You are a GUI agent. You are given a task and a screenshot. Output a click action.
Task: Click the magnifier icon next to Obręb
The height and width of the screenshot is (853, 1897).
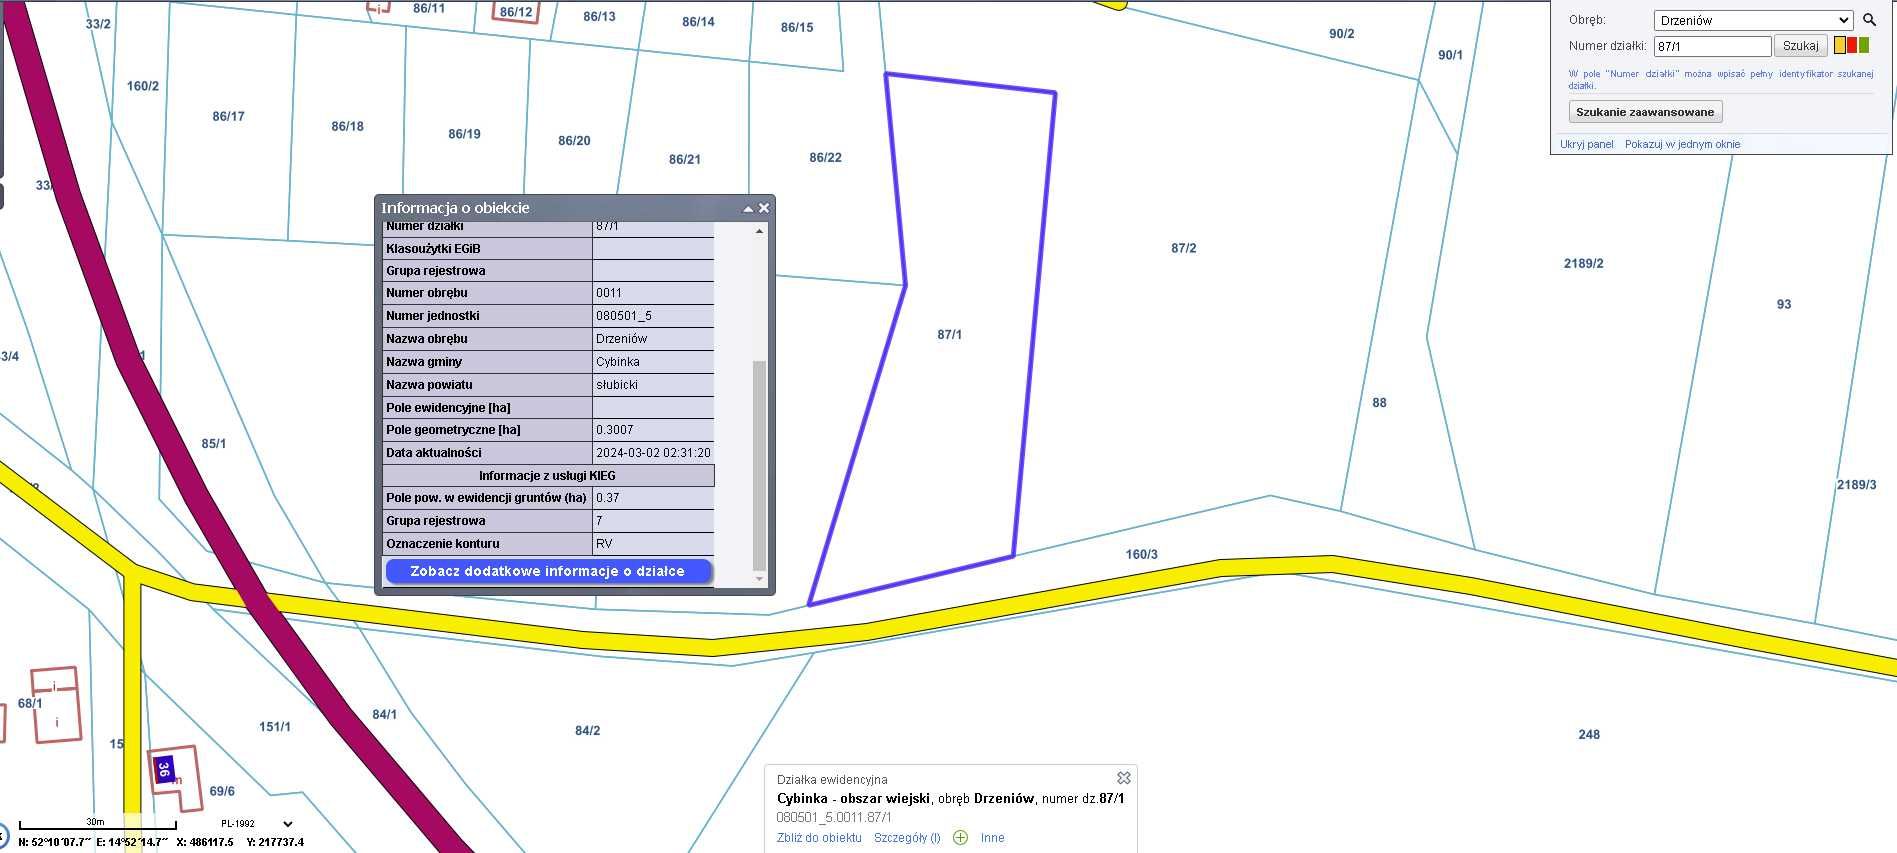tap(1869, 20)
